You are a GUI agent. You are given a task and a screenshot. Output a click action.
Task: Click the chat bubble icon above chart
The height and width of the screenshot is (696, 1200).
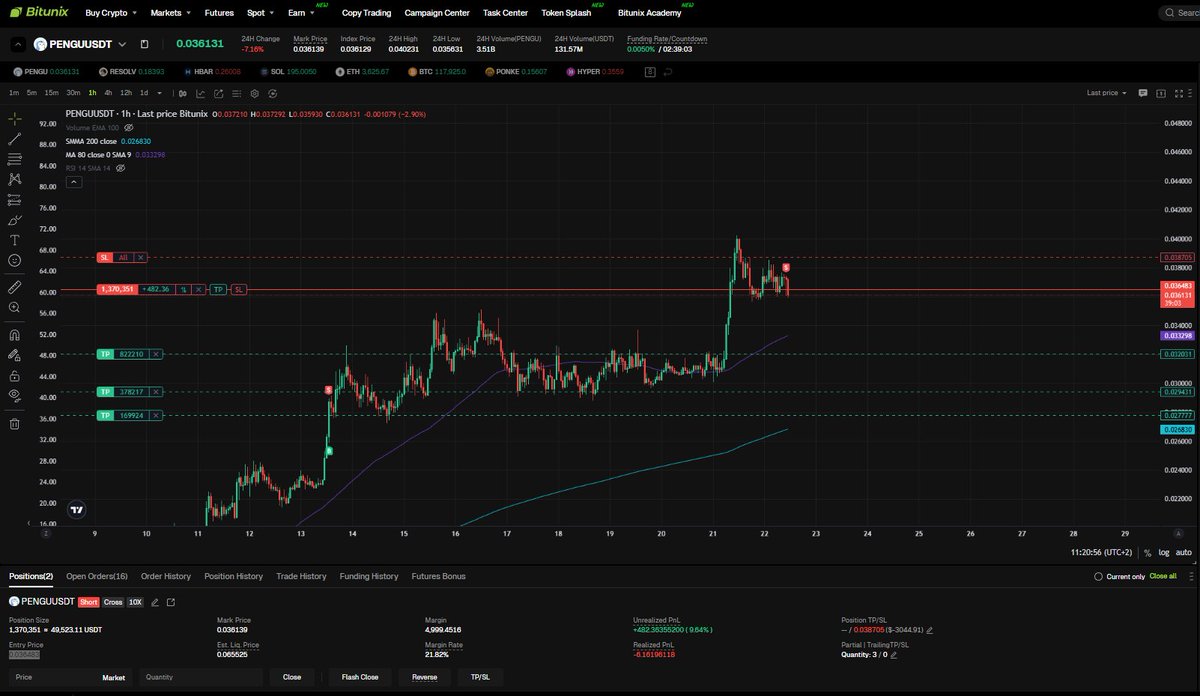(1142, 93)
